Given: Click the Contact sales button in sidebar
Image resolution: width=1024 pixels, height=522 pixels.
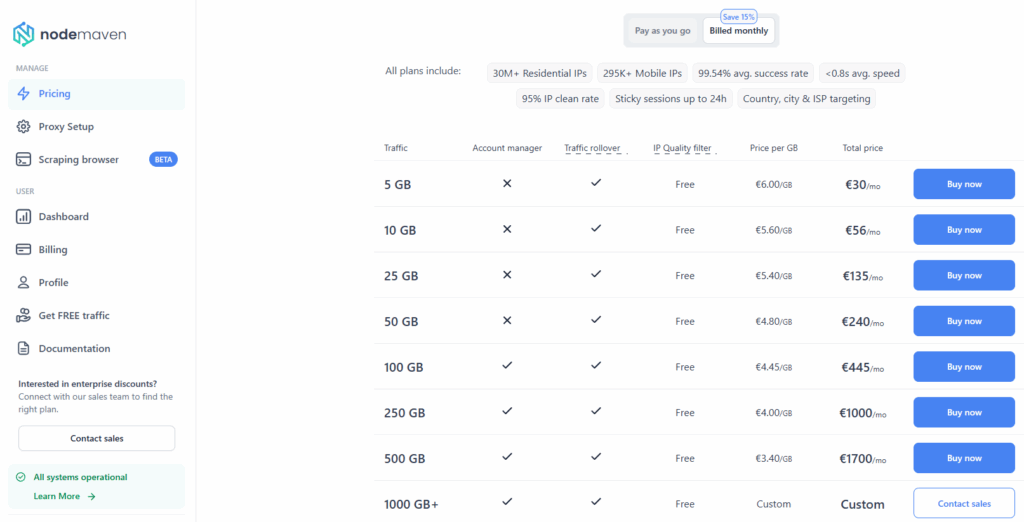Looking at the screenshot, I should (x=97, y=438).
